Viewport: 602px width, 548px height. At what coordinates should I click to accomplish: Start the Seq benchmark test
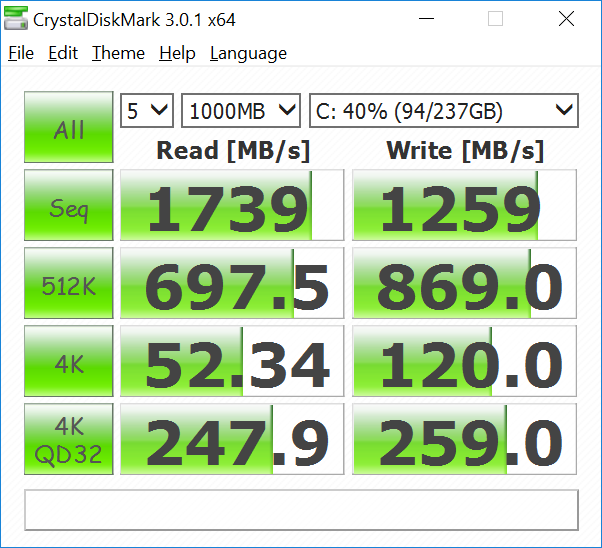69,205
